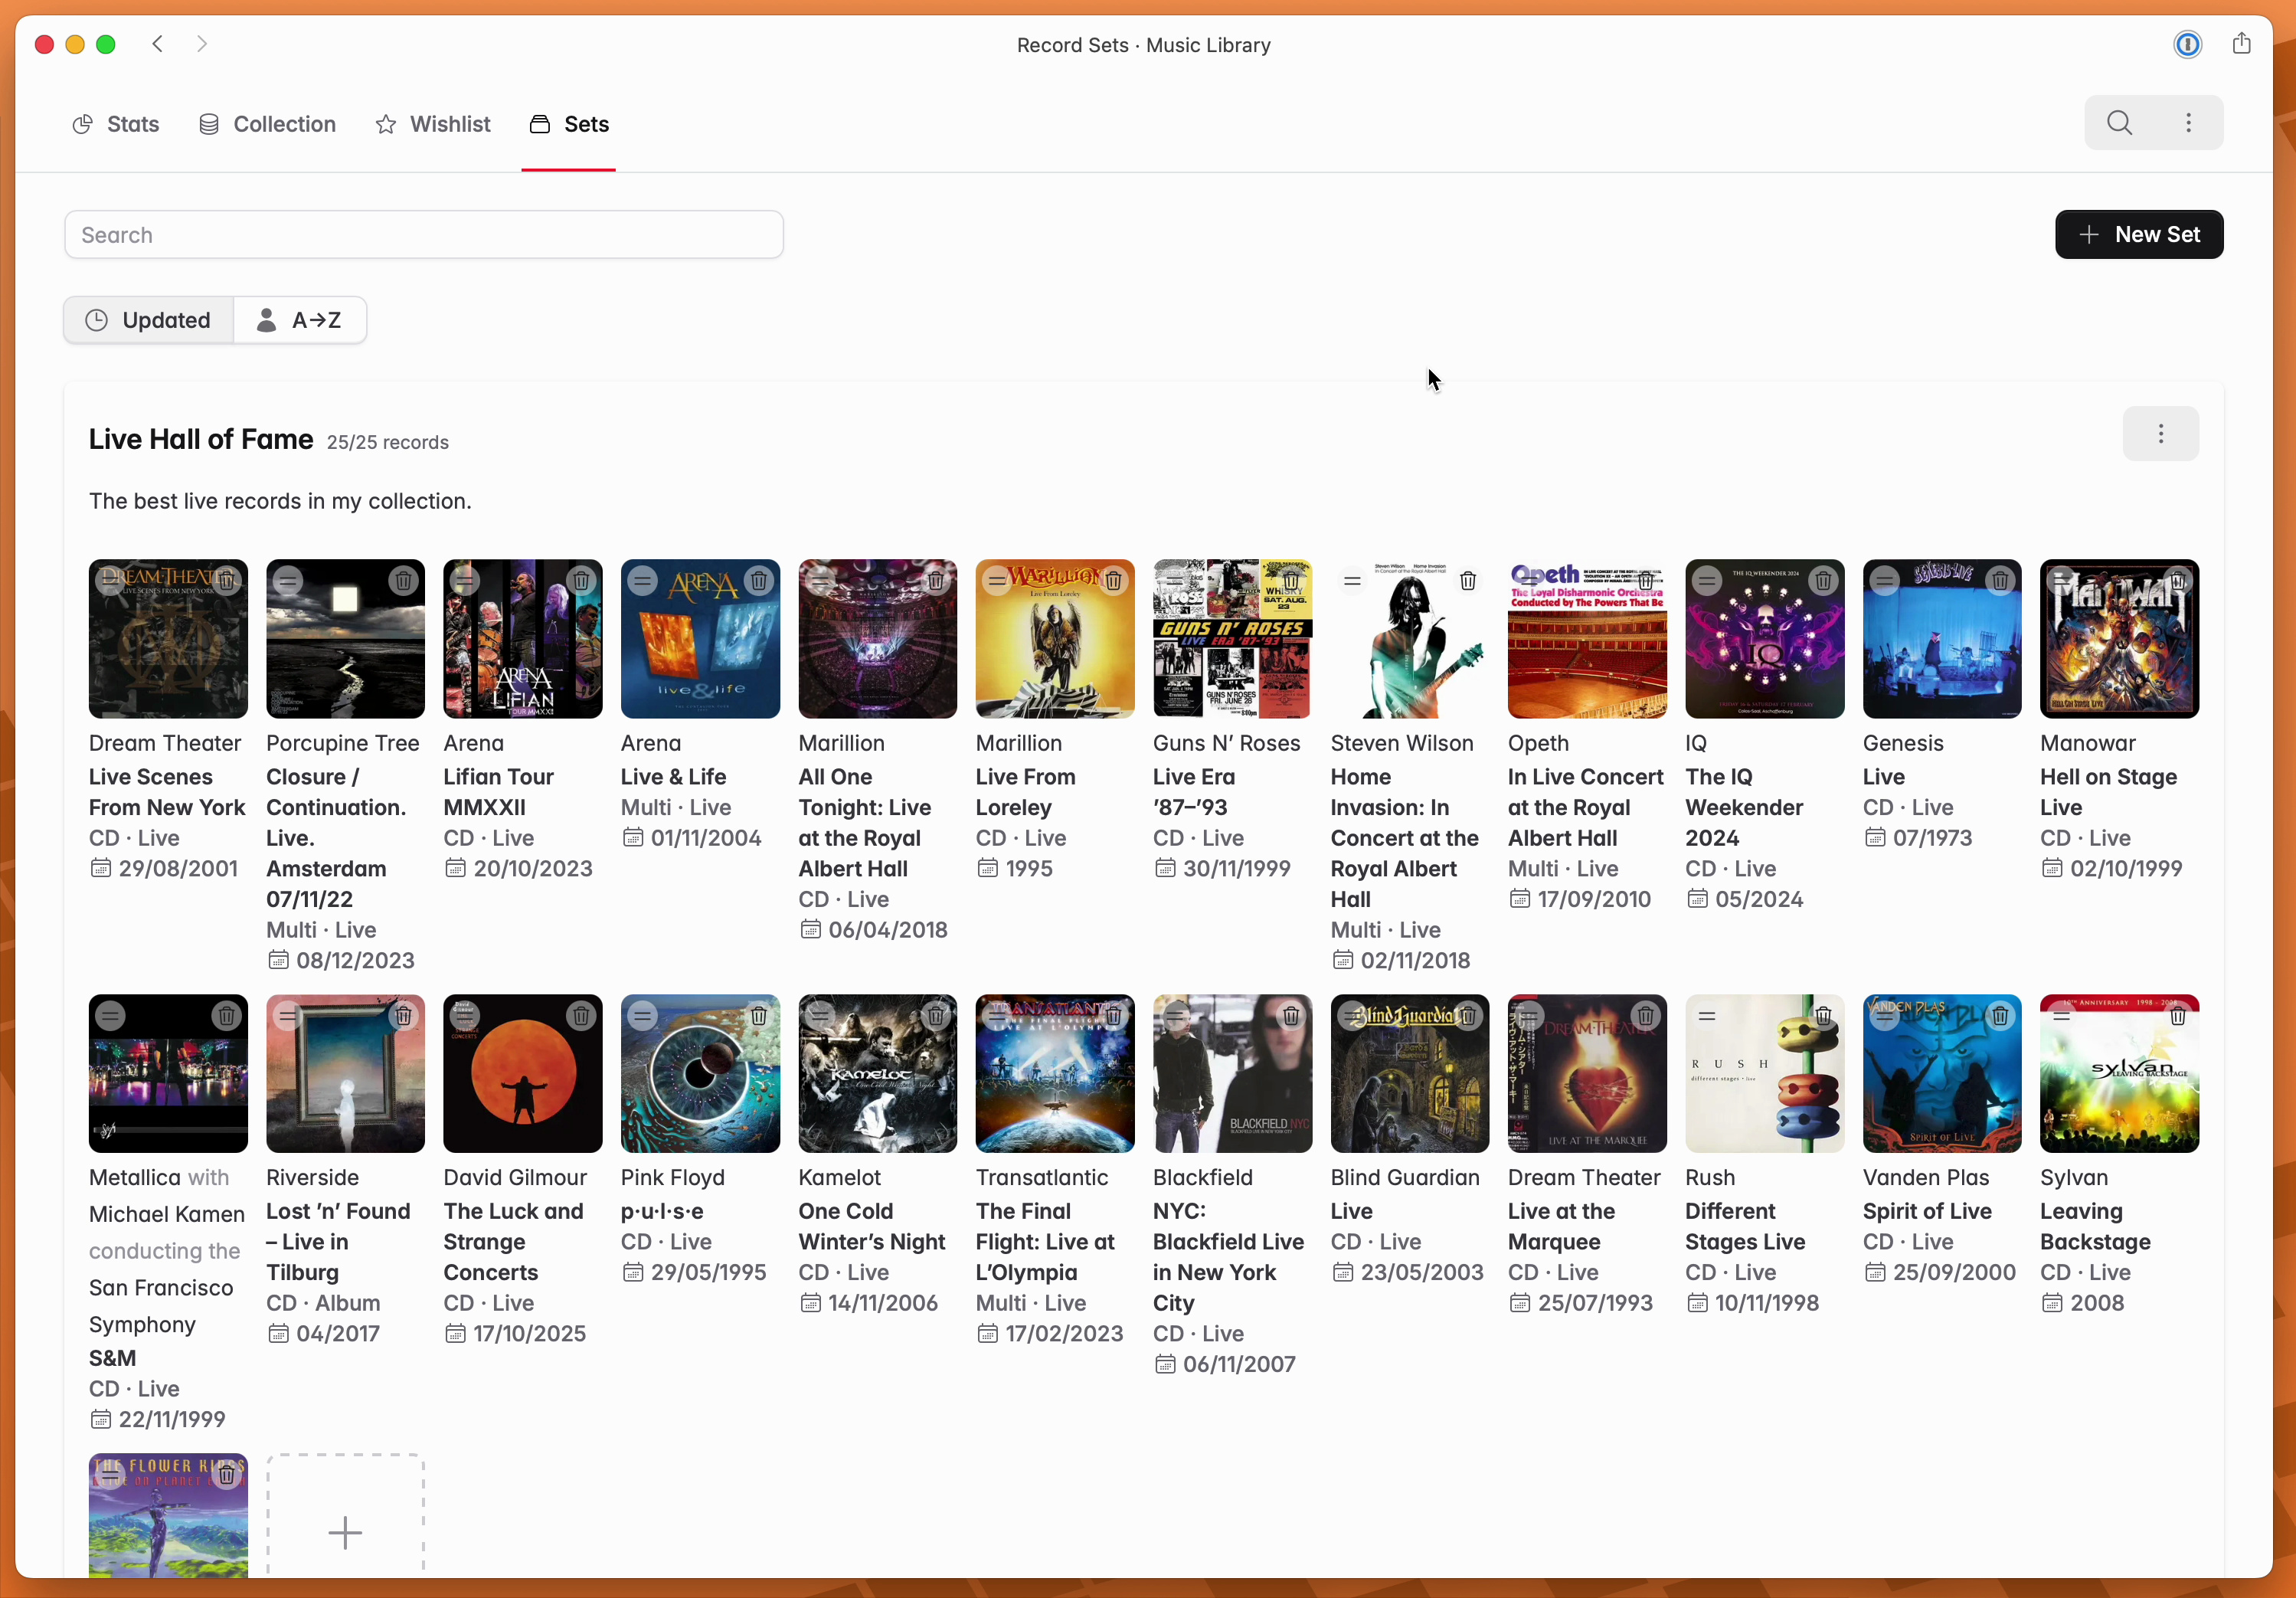Open Live Hall of Fame options menu
2296x1598 pixels.
coord(2160,434)
